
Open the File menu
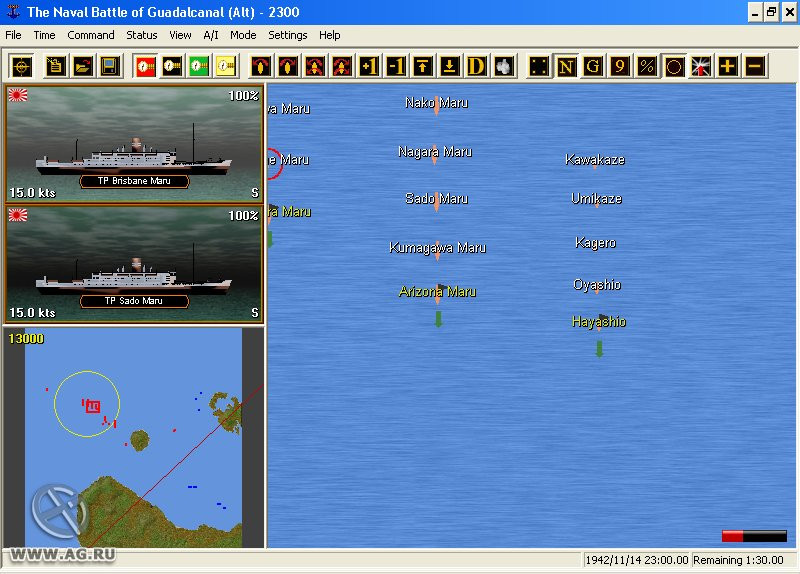click(x=13, y=35)
